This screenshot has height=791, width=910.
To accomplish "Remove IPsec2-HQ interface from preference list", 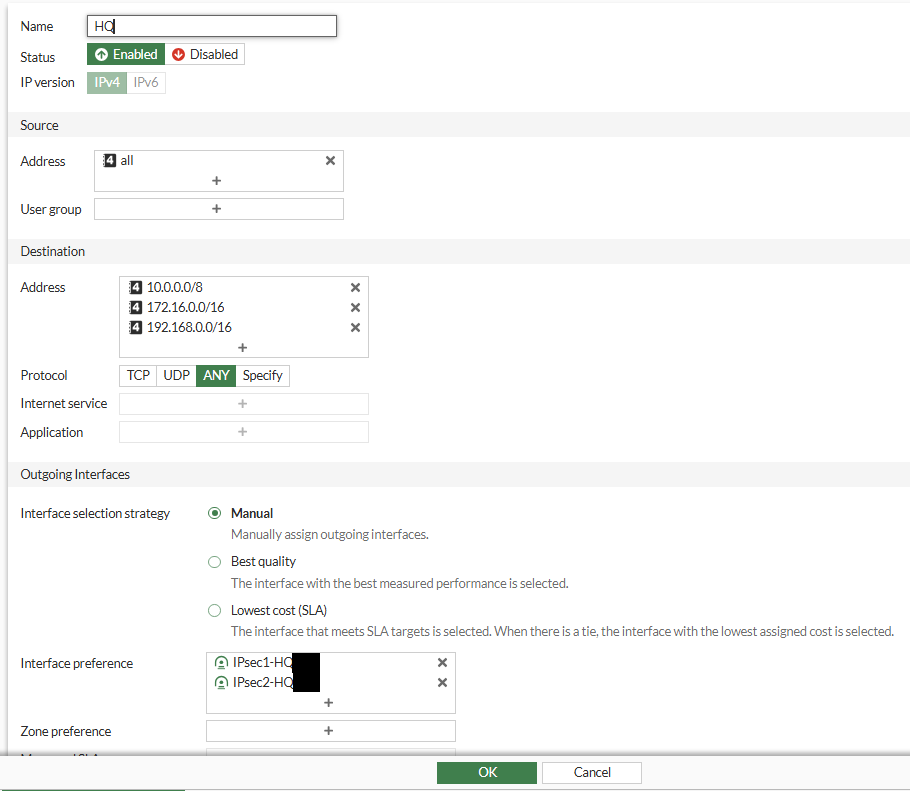I will point(442,682).
